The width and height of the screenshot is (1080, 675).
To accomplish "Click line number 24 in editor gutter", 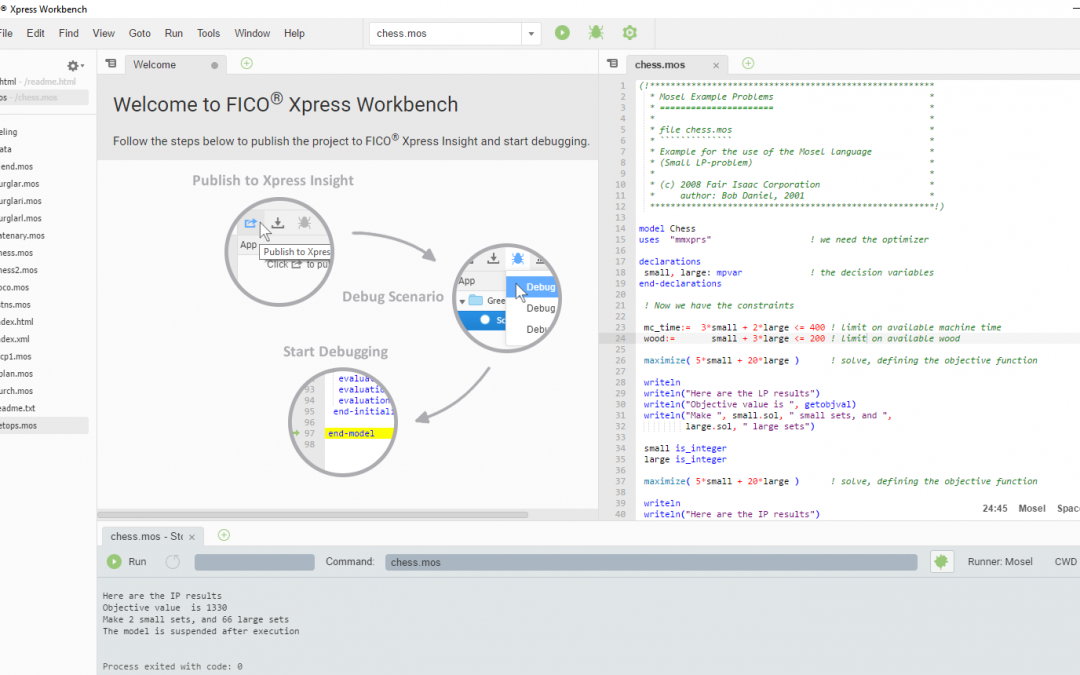I will point(620,338).
